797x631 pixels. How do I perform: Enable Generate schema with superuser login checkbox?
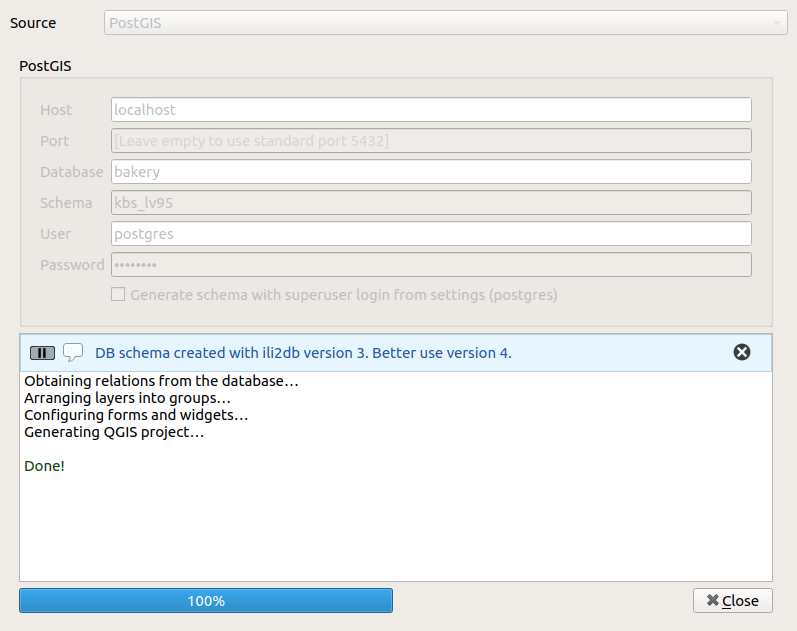point(118,294)
